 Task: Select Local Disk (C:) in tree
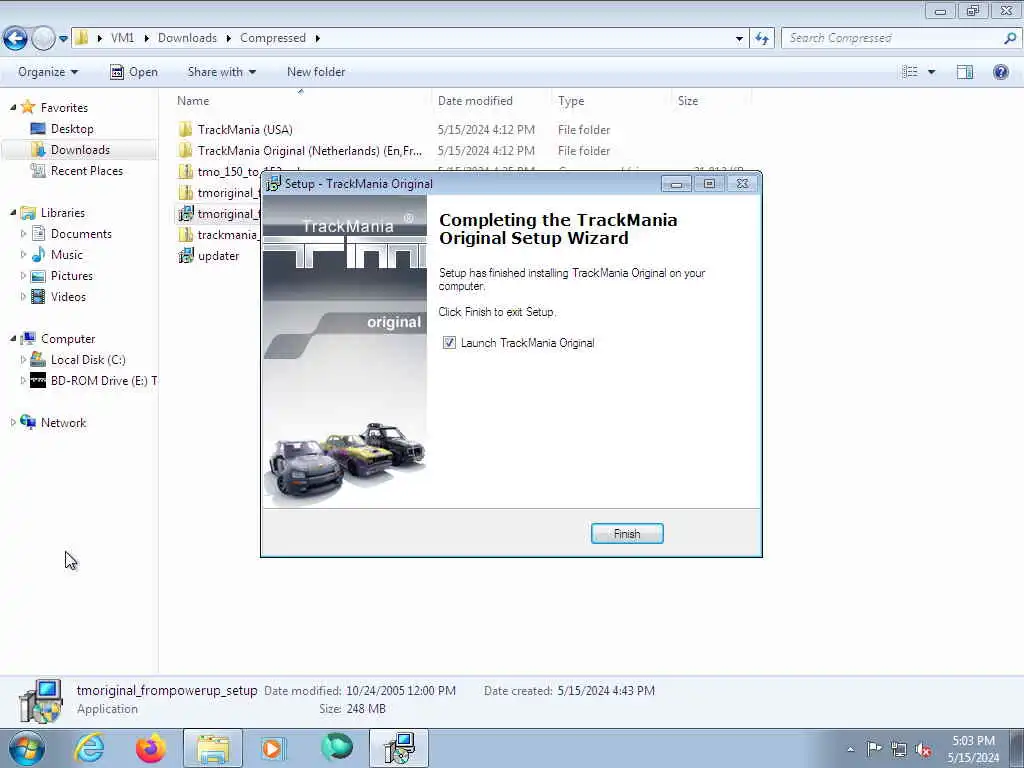click(88, 359)
